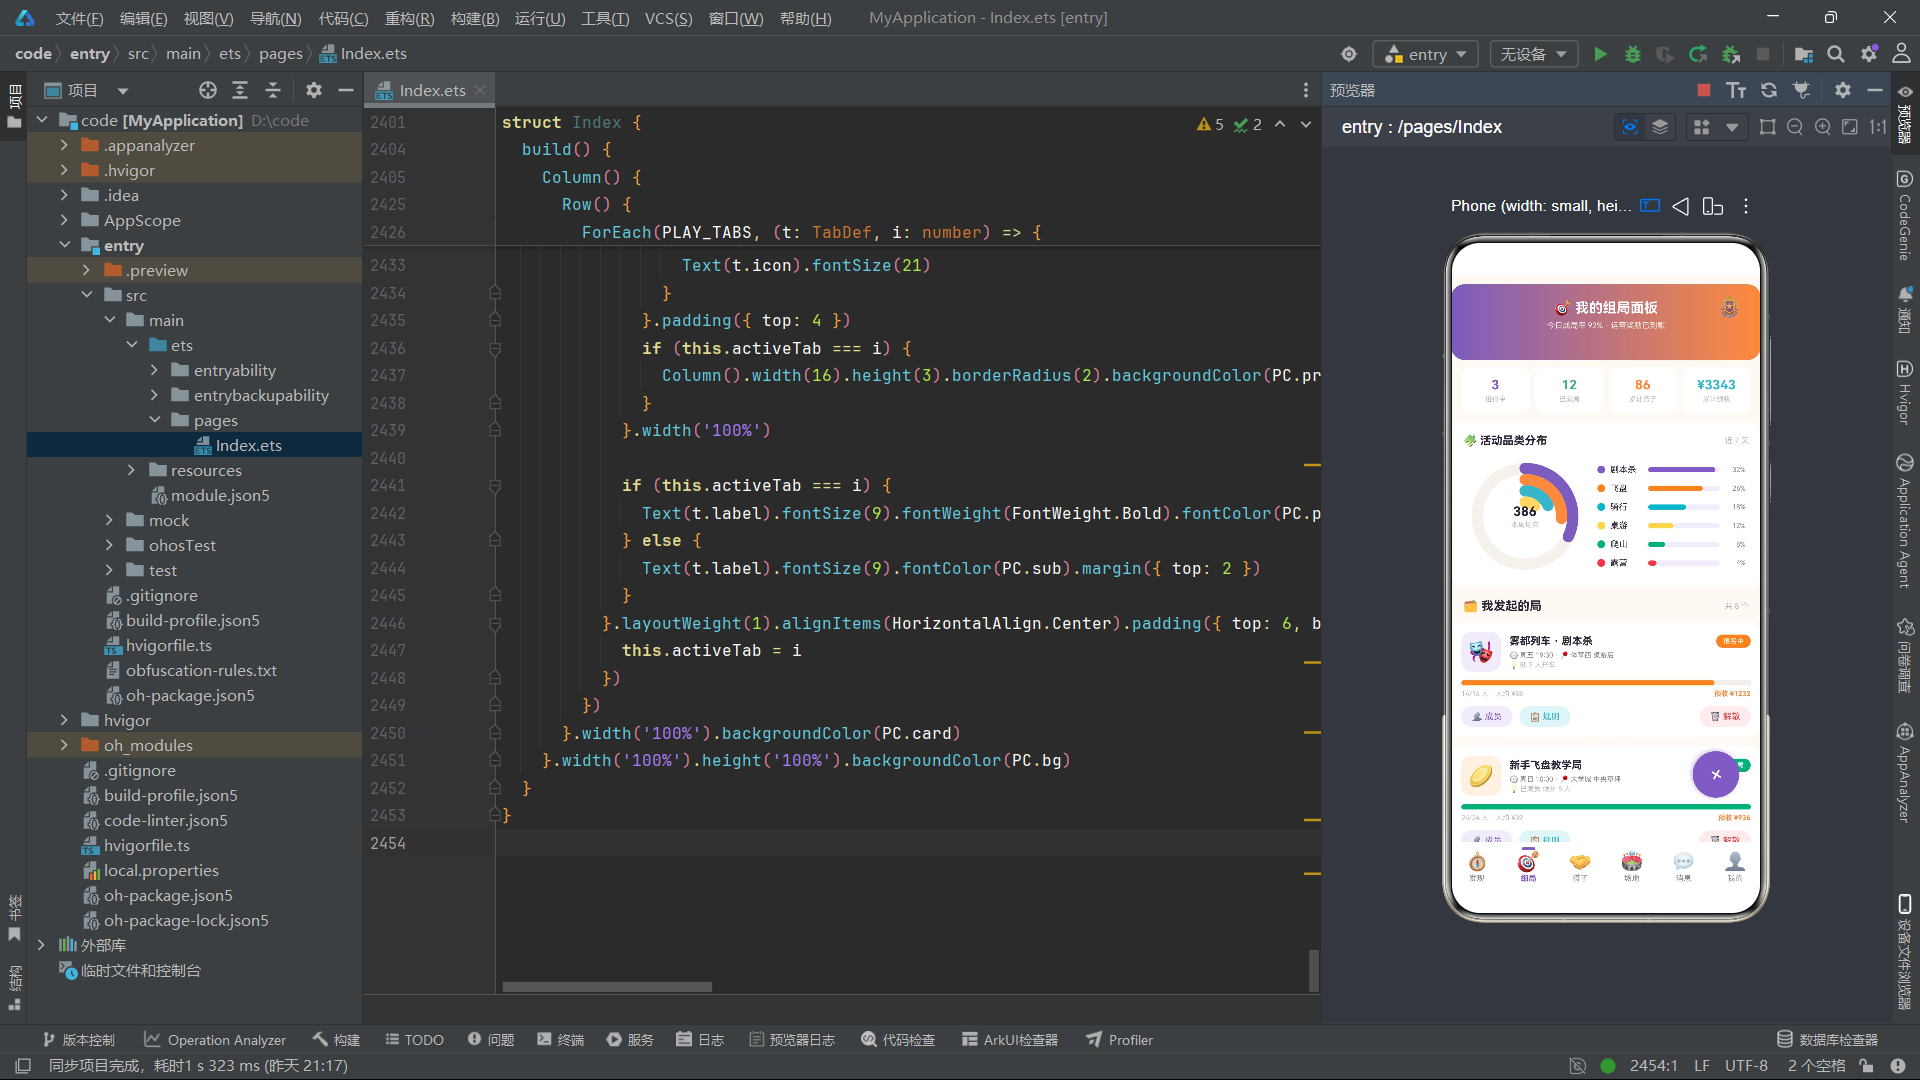Toggle layers view mode in previewer
The image size is (1920, 1080).
coord(1660,127)
